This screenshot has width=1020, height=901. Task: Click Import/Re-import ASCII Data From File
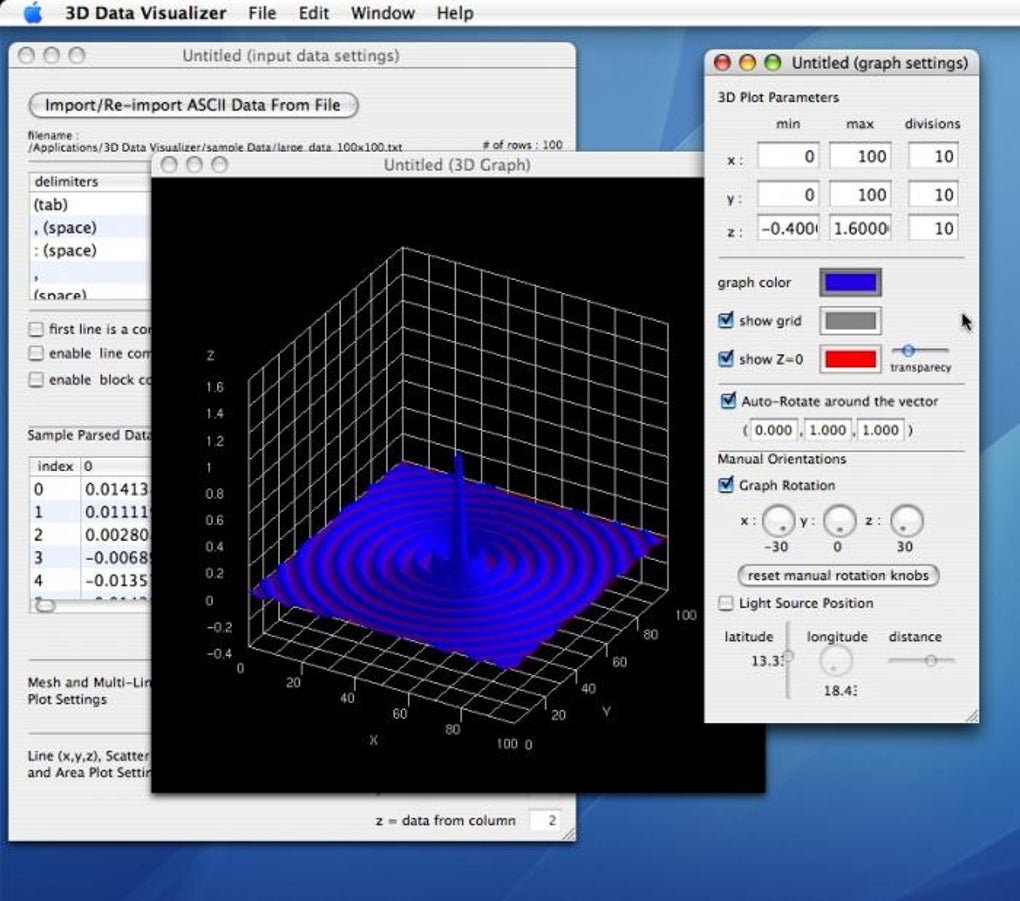(x=192, y=105)
